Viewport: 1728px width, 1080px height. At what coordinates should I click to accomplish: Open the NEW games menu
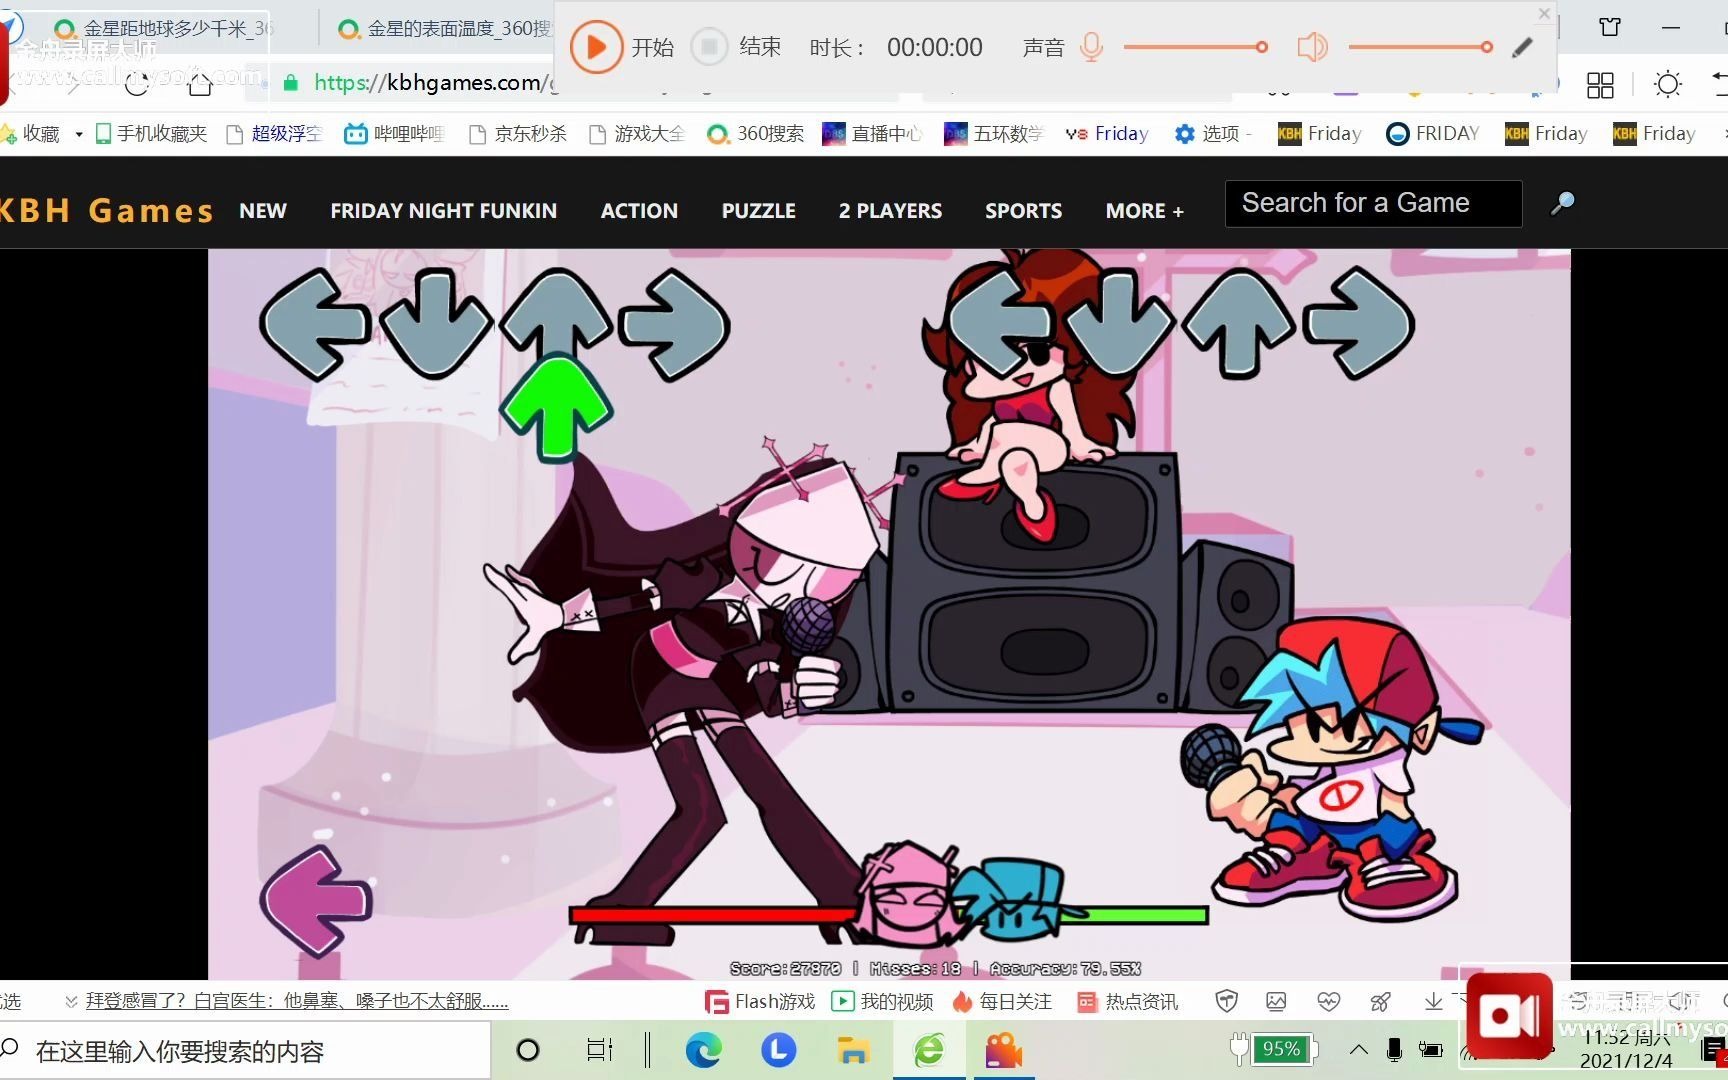pyautogui.click(x=263, y=211)
